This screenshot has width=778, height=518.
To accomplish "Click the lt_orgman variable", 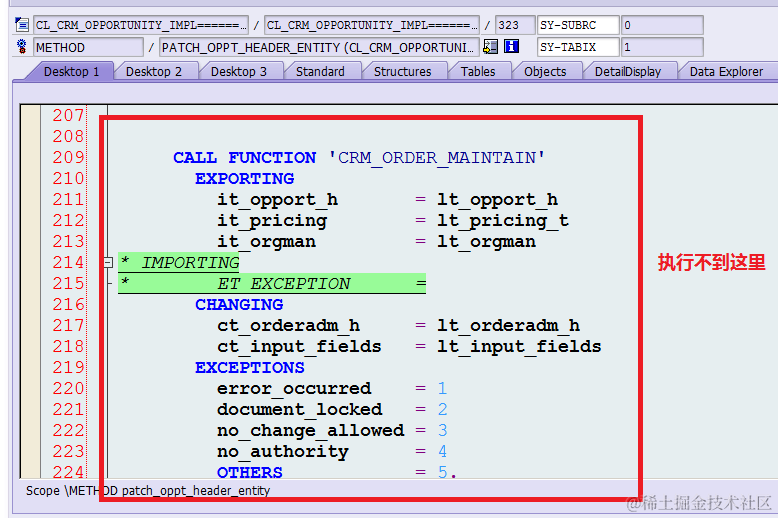I will tap(486, 242).
